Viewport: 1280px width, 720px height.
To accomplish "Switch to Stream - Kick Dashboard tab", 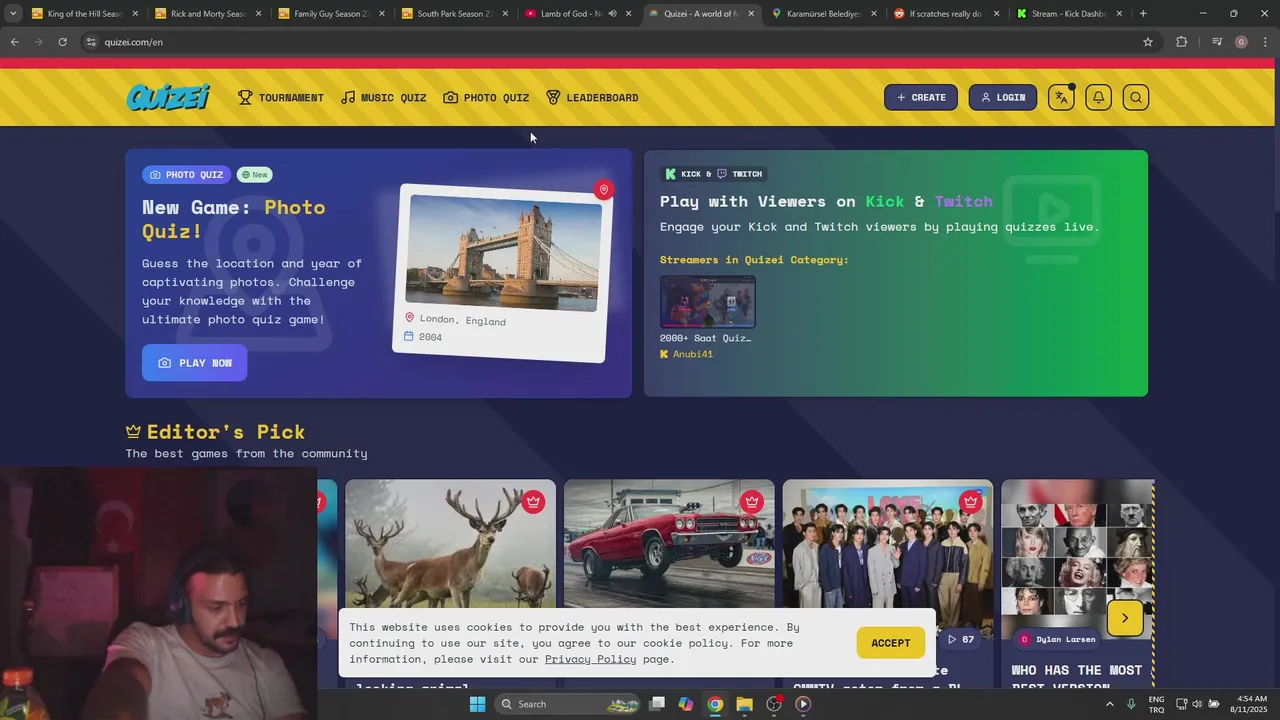I will coord(1068,14).
